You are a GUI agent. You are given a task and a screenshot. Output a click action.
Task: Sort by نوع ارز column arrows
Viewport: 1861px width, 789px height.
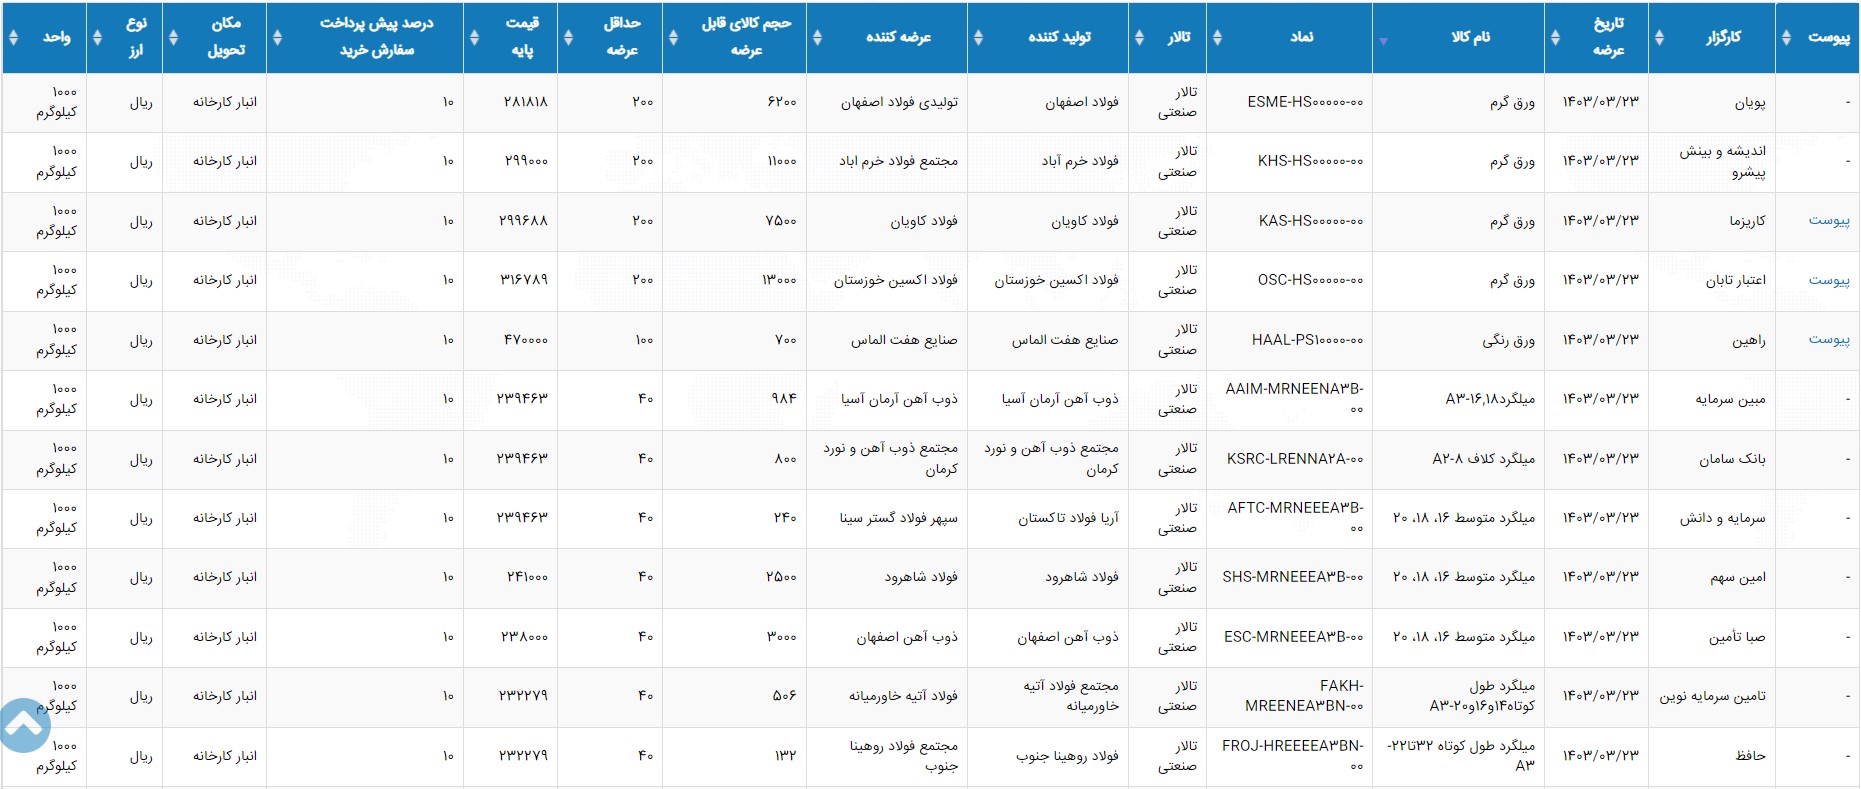coord(97,37)
